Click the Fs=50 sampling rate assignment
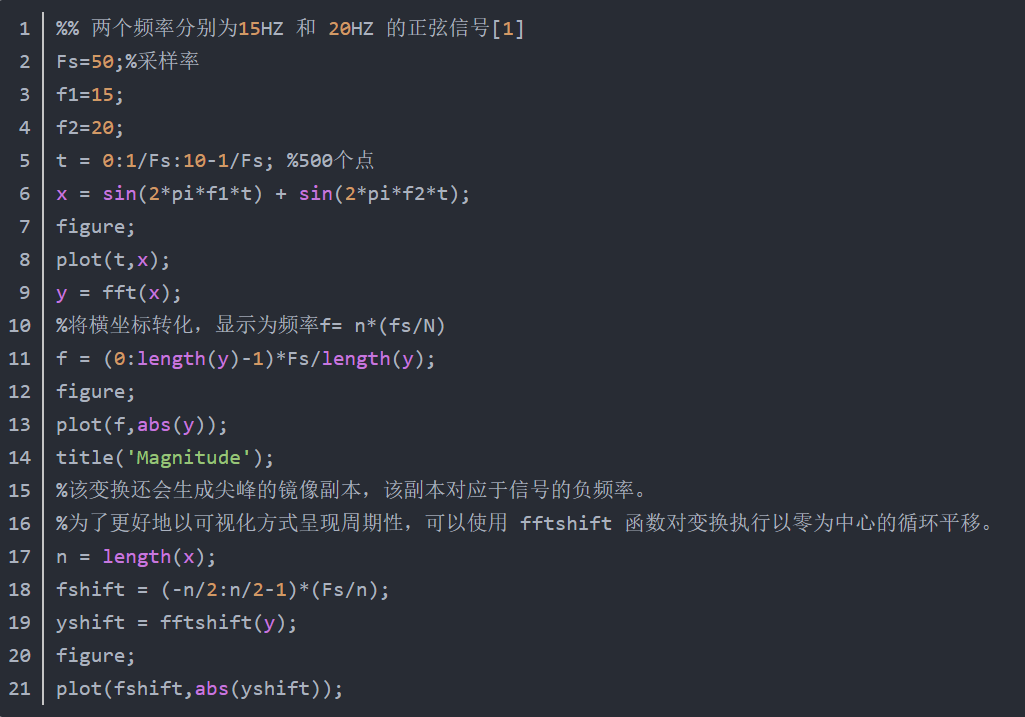Screen dimensions: 1025x717 [85, 62]
